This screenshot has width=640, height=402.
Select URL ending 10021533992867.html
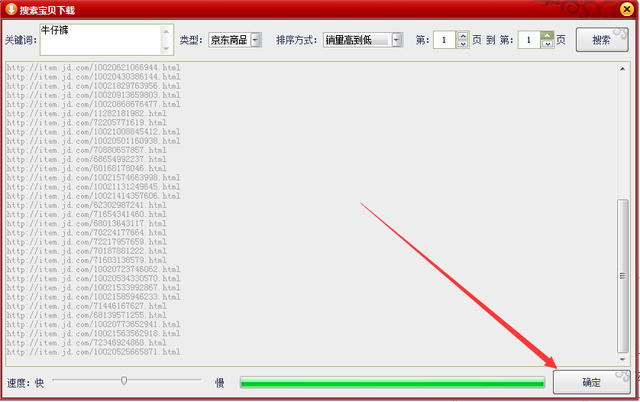93,287
